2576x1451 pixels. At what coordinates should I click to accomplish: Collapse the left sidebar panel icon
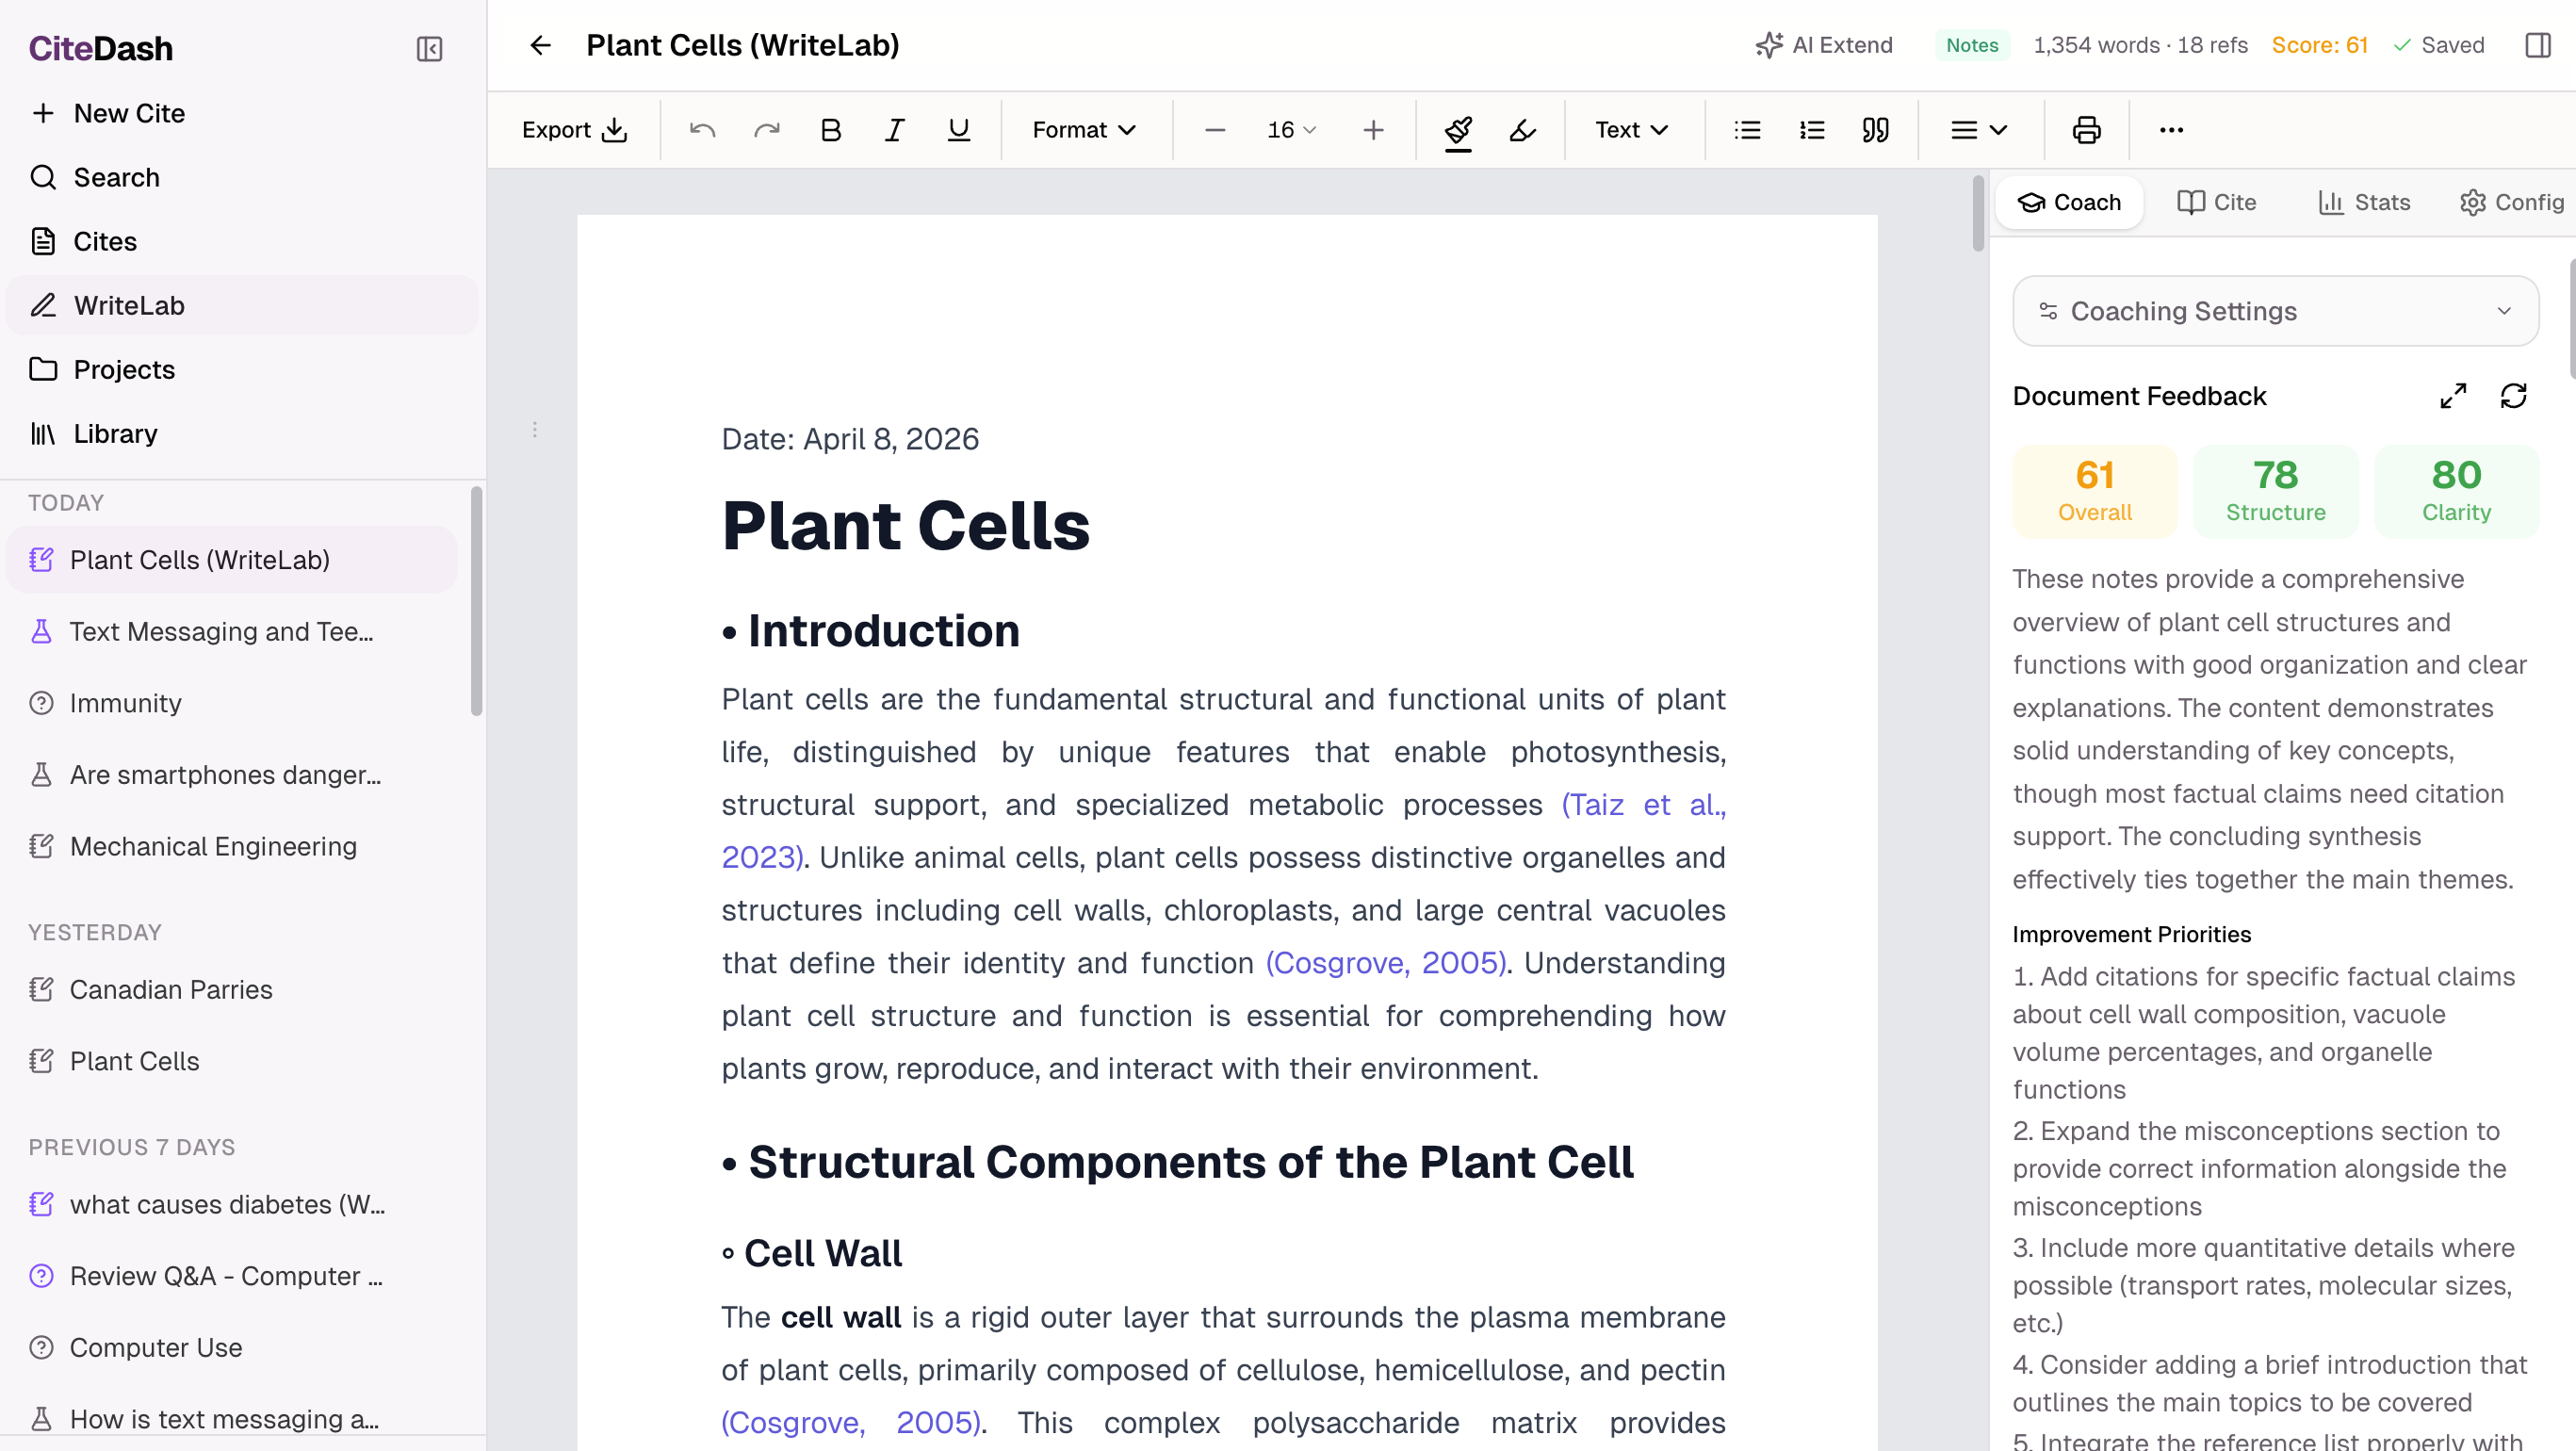coord(429,49)
